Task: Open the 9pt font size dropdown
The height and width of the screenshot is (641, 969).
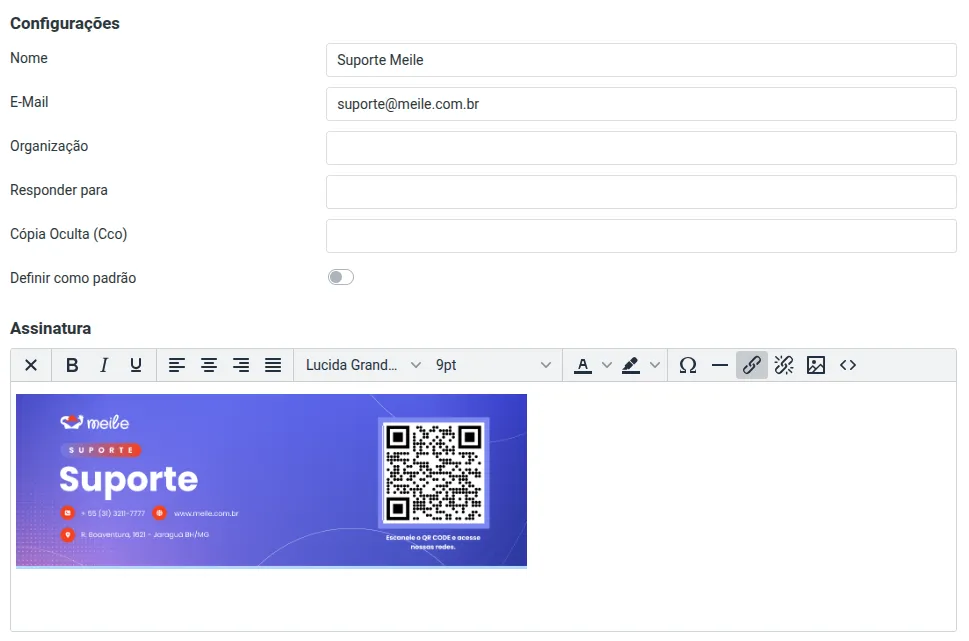Action: point(493,365)
